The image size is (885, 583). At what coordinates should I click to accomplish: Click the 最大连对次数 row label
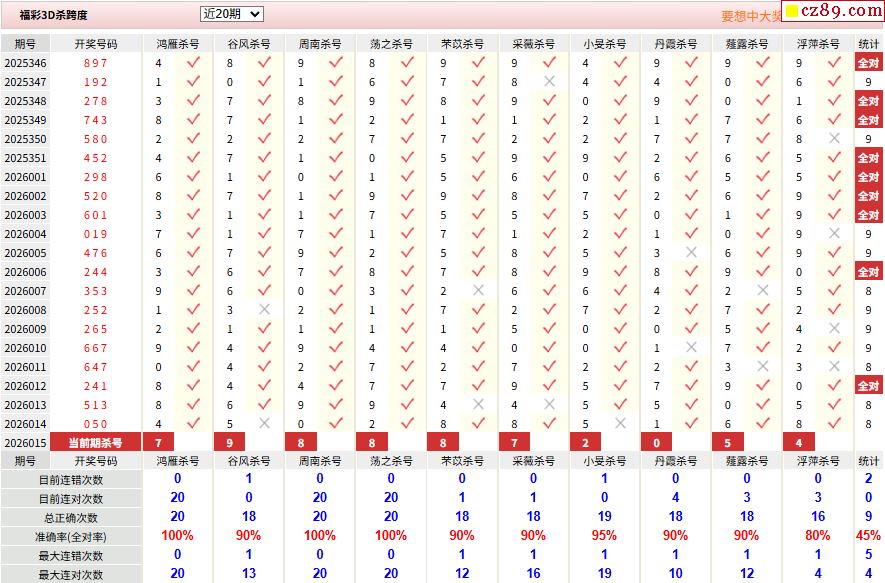click(x=71, y=575)
